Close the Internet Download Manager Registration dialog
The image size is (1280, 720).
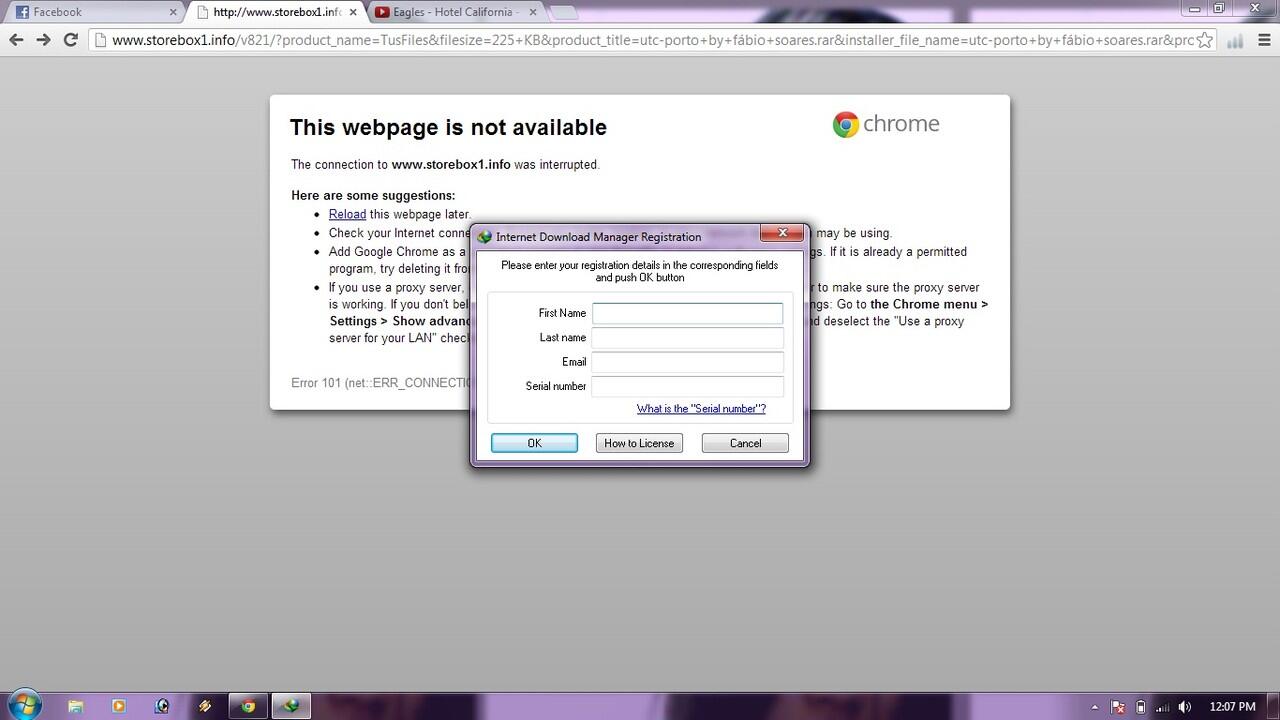pyautogui.click(x=782, y=233)
